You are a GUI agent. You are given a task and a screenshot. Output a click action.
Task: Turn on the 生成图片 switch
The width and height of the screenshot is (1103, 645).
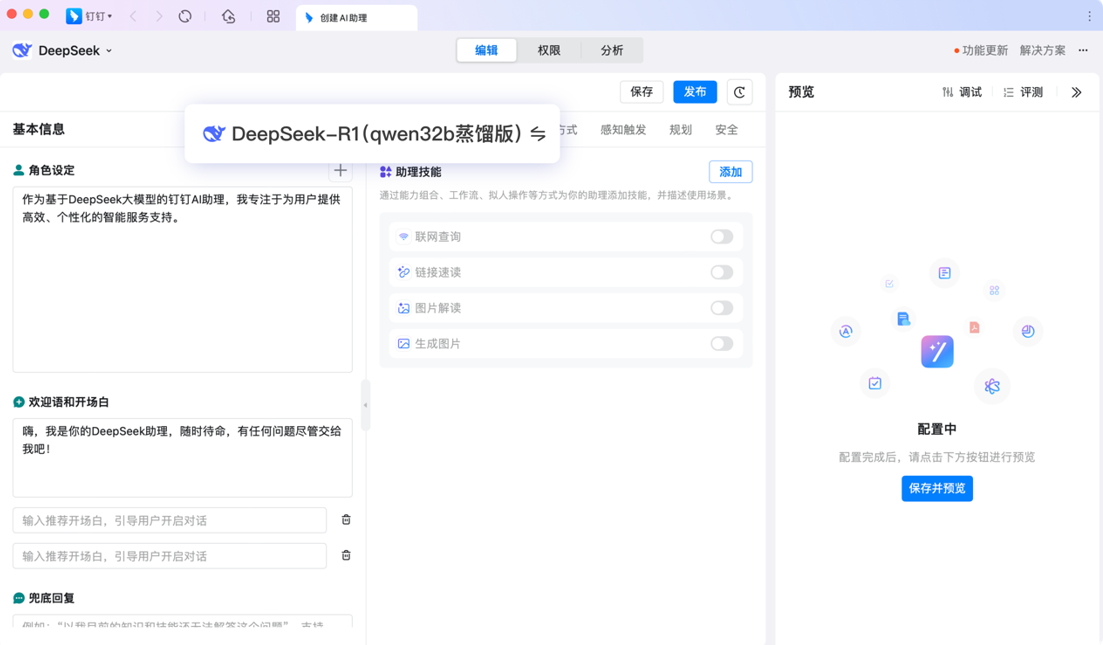(x=722, y=343)
